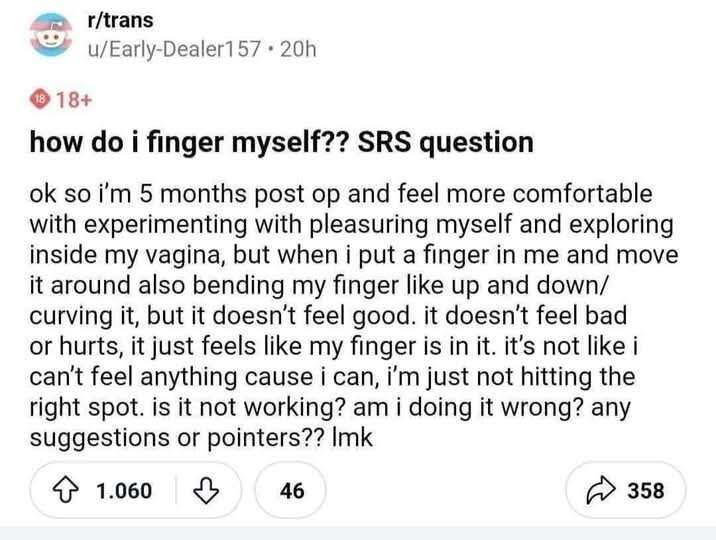Upvote the post with the up arrow
Screen dimensions: 716x540
[x=69, y=491]
